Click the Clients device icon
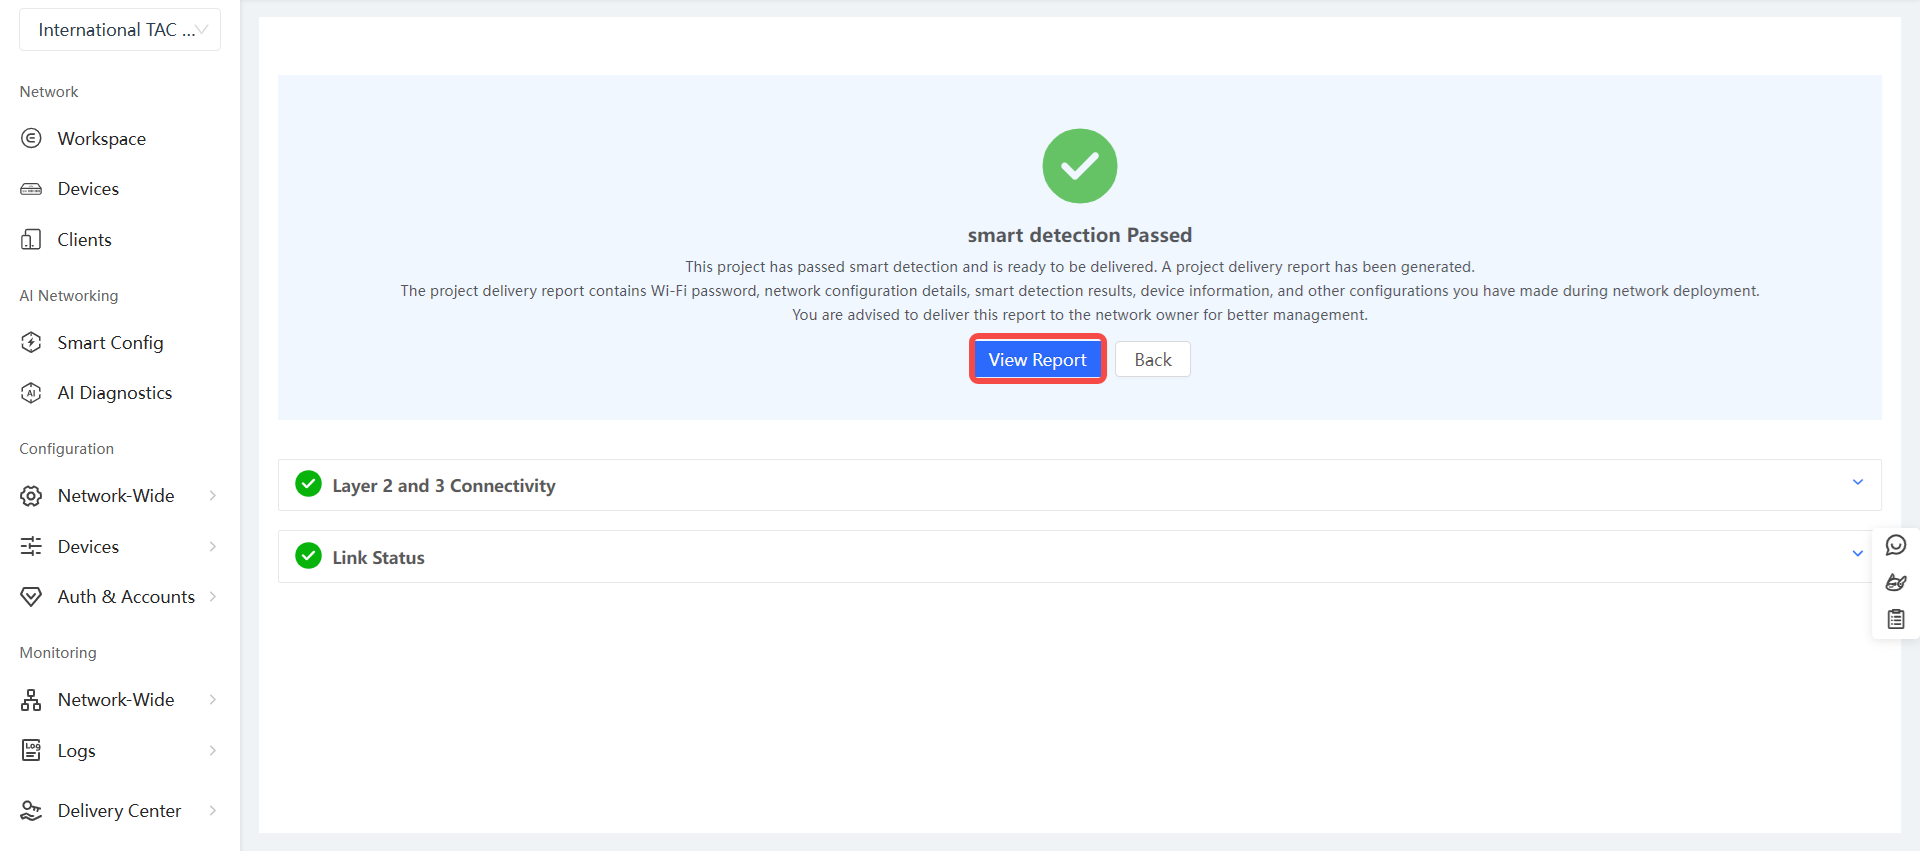 [31, 240]
